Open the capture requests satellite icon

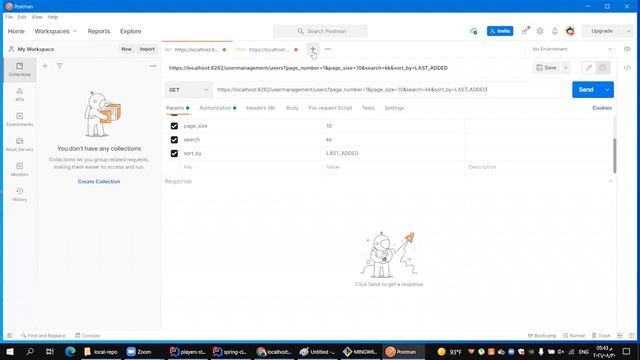click(526, 31)
